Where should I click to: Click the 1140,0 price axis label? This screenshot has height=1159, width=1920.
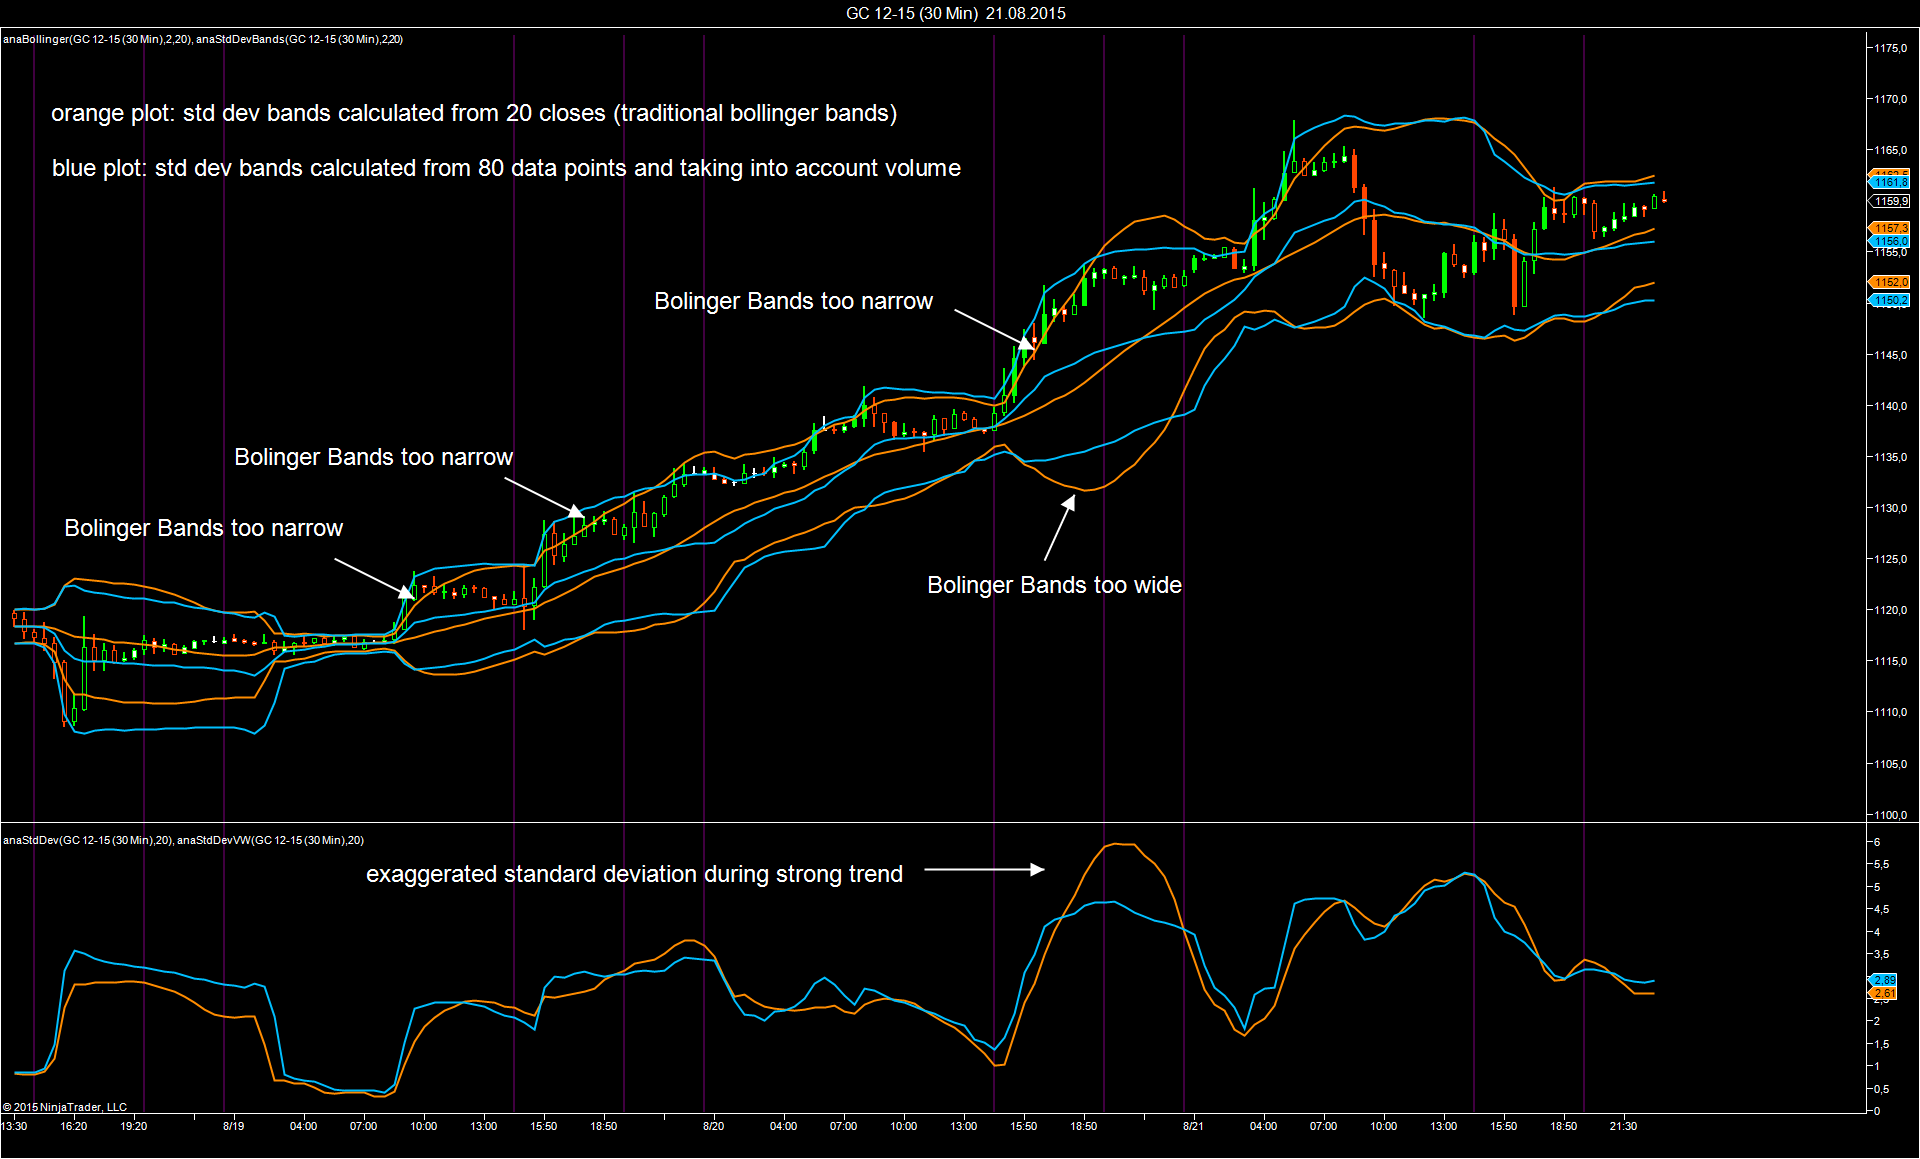coord(1890,406)
